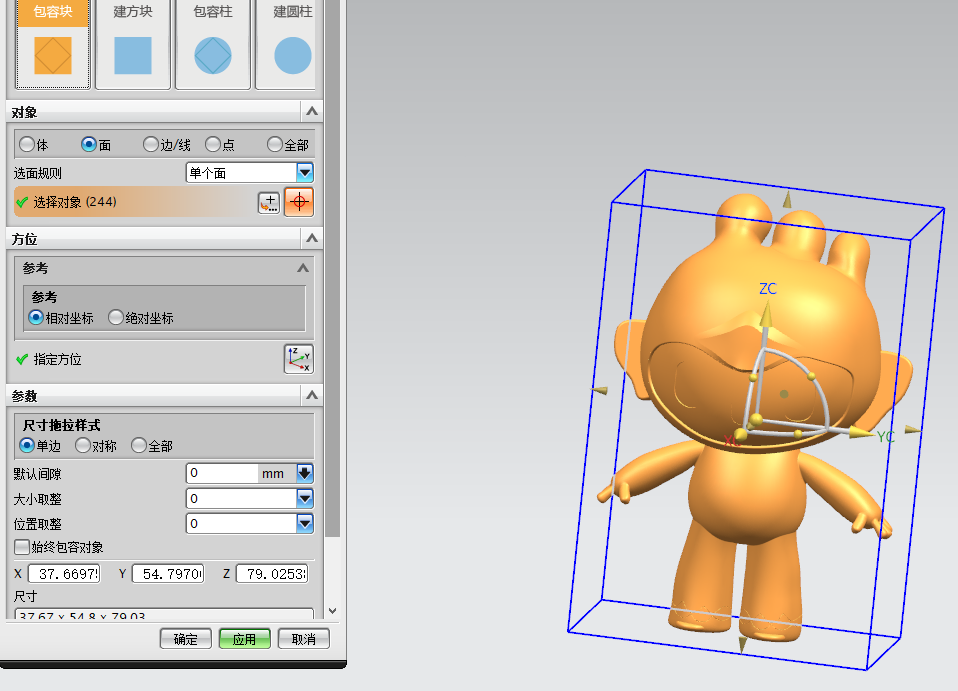Click the right drag arrow of bounding box
The height and width of the screenshot is (691, 958).
pos(913,430)
